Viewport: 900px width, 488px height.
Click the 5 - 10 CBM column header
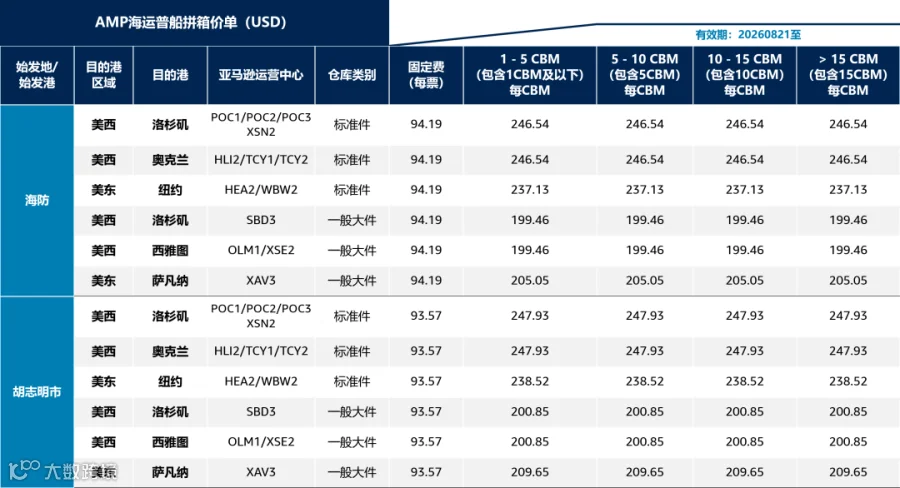[645, 75]
